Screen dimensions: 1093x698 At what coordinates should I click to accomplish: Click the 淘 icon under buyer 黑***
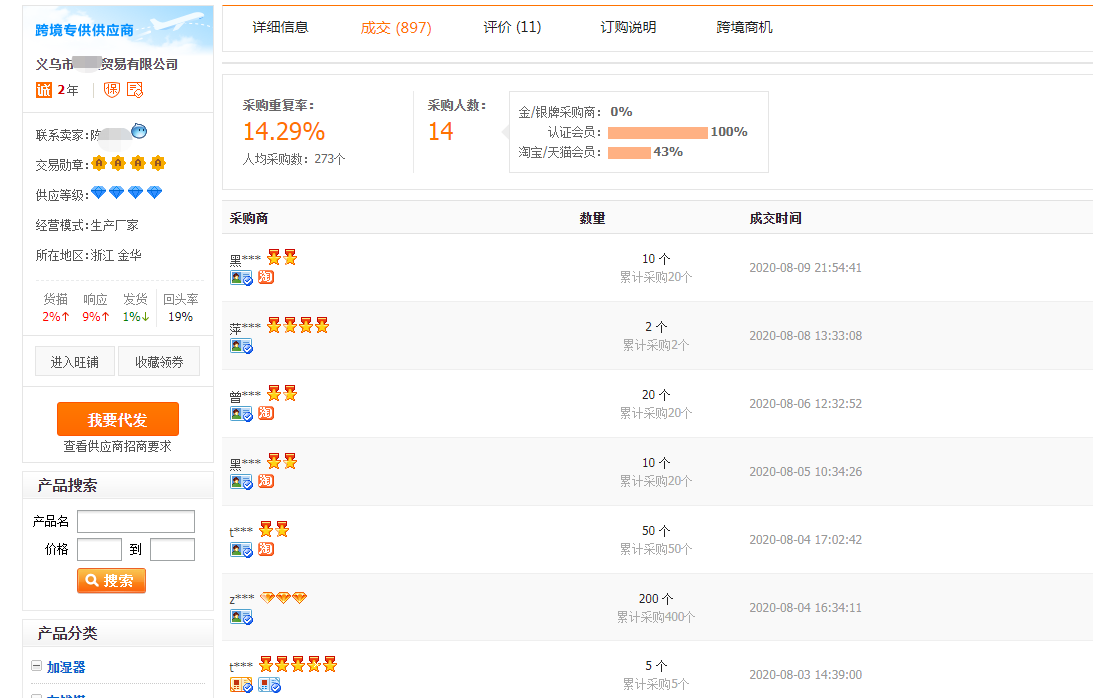pos(265,277)
